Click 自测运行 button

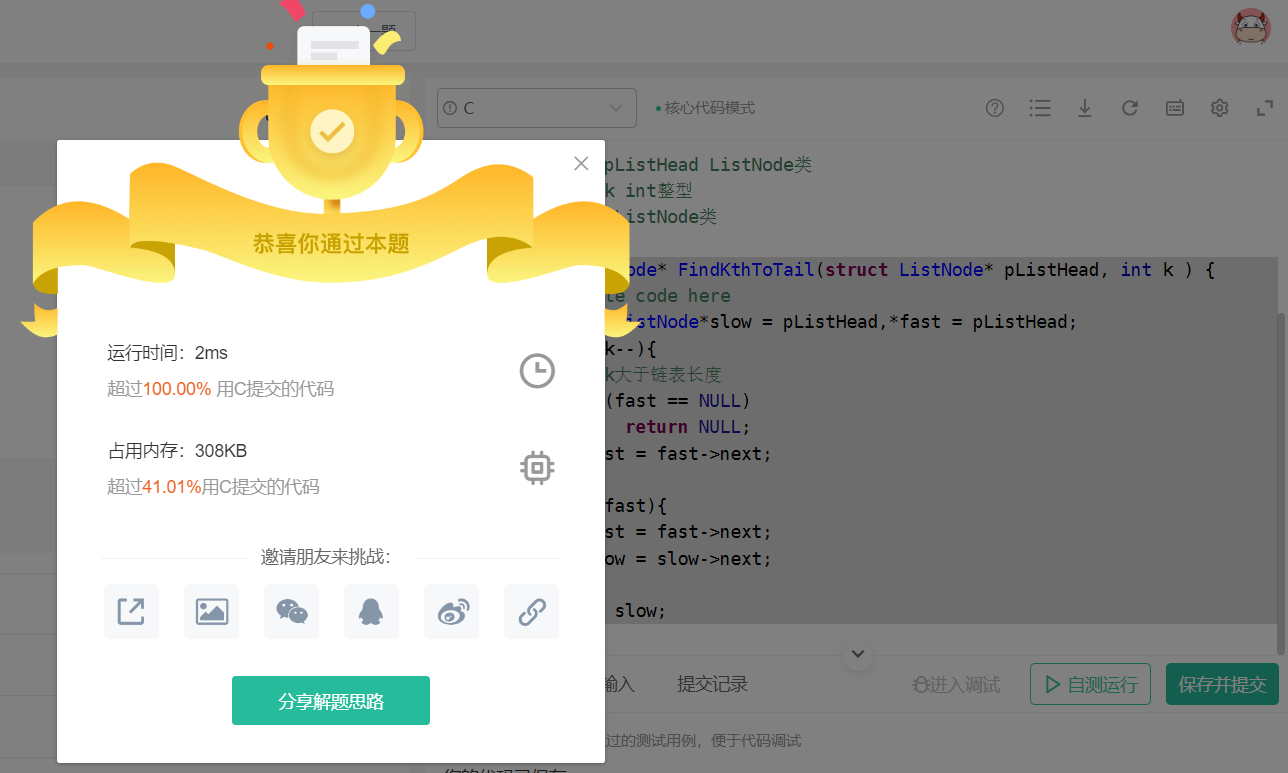(x=1090, y=685)
